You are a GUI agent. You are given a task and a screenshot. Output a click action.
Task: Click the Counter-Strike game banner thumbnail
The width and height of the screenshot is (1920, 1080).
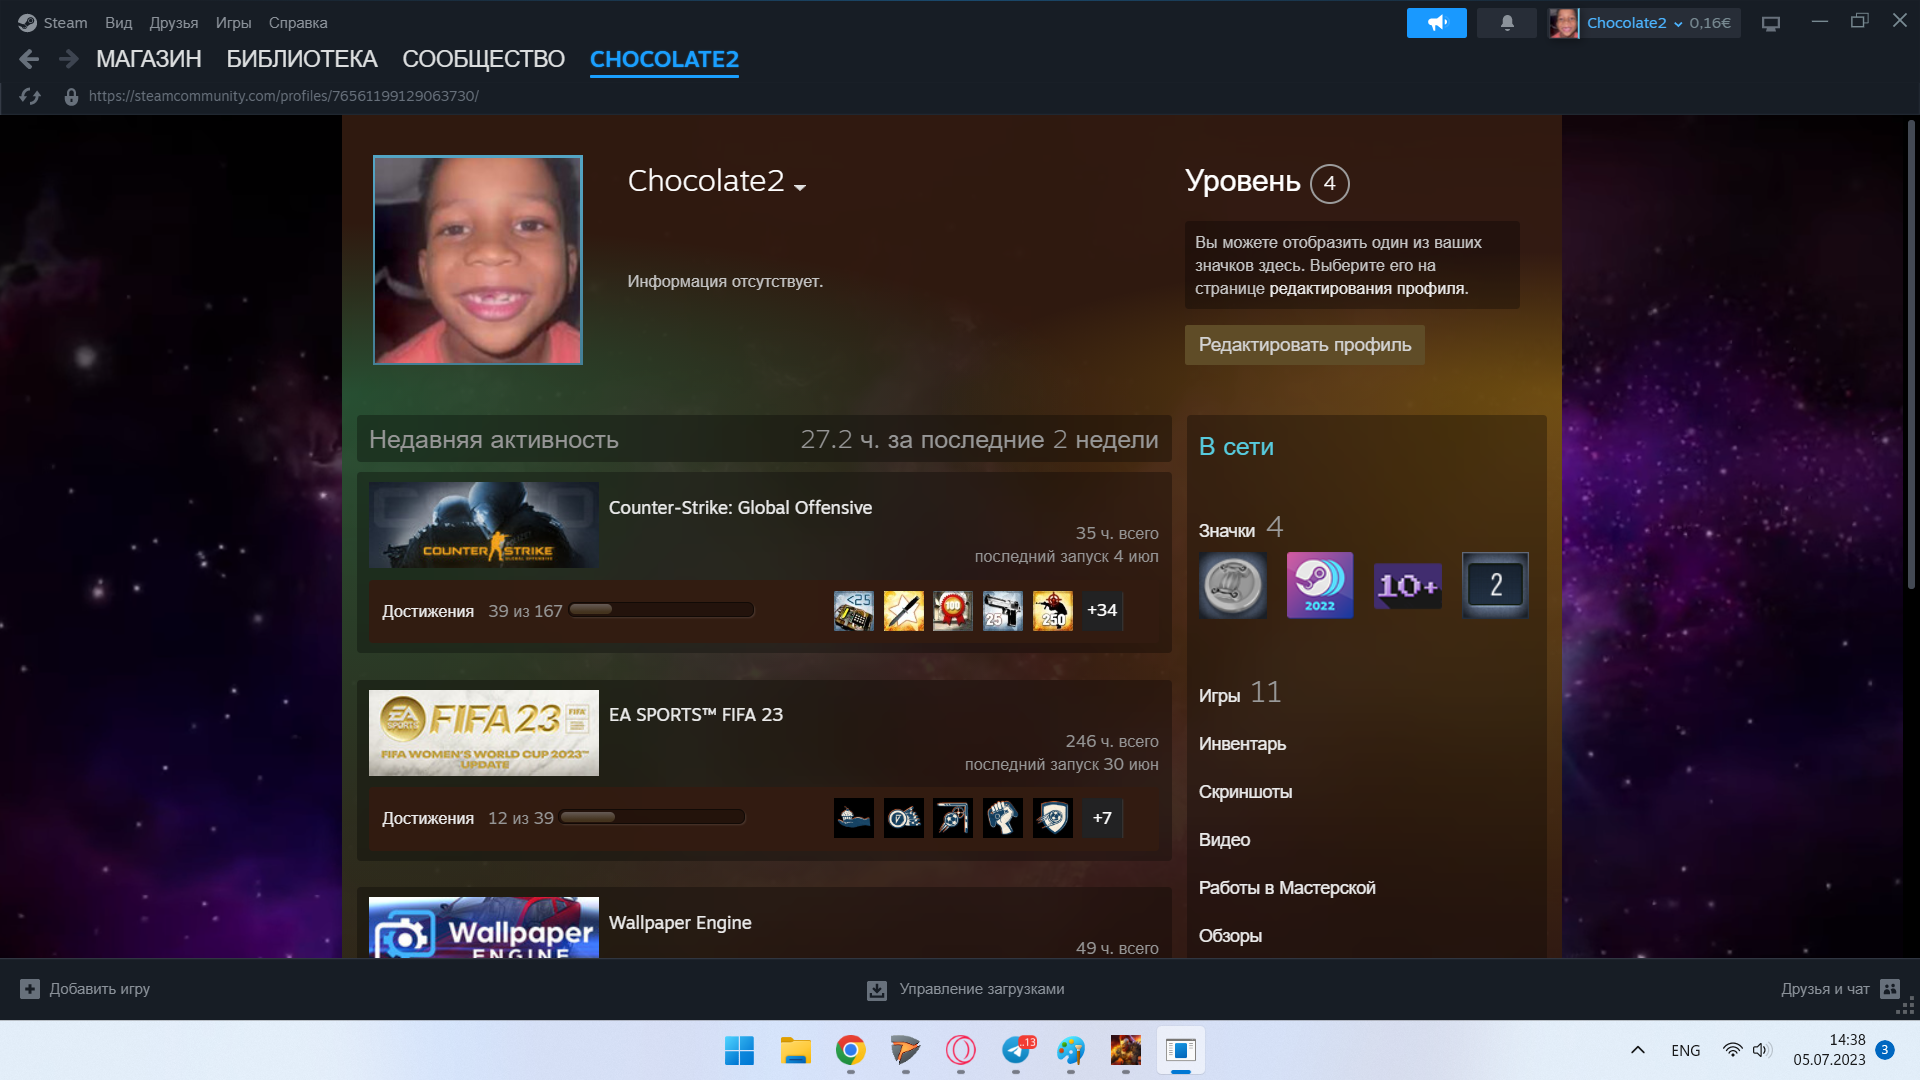pyautogui.click(x=484, y=525)
